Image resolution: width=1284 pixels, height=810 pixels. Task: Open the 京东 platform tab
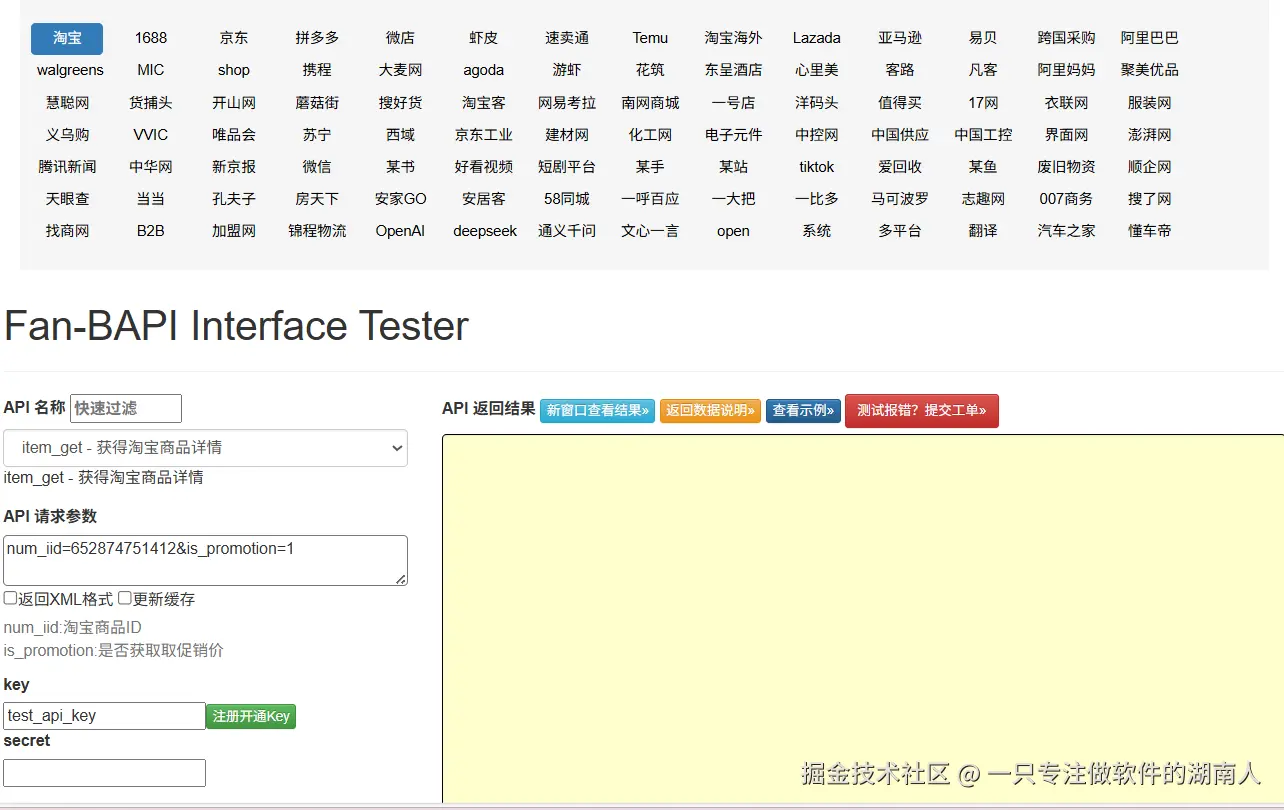point(234,38)
